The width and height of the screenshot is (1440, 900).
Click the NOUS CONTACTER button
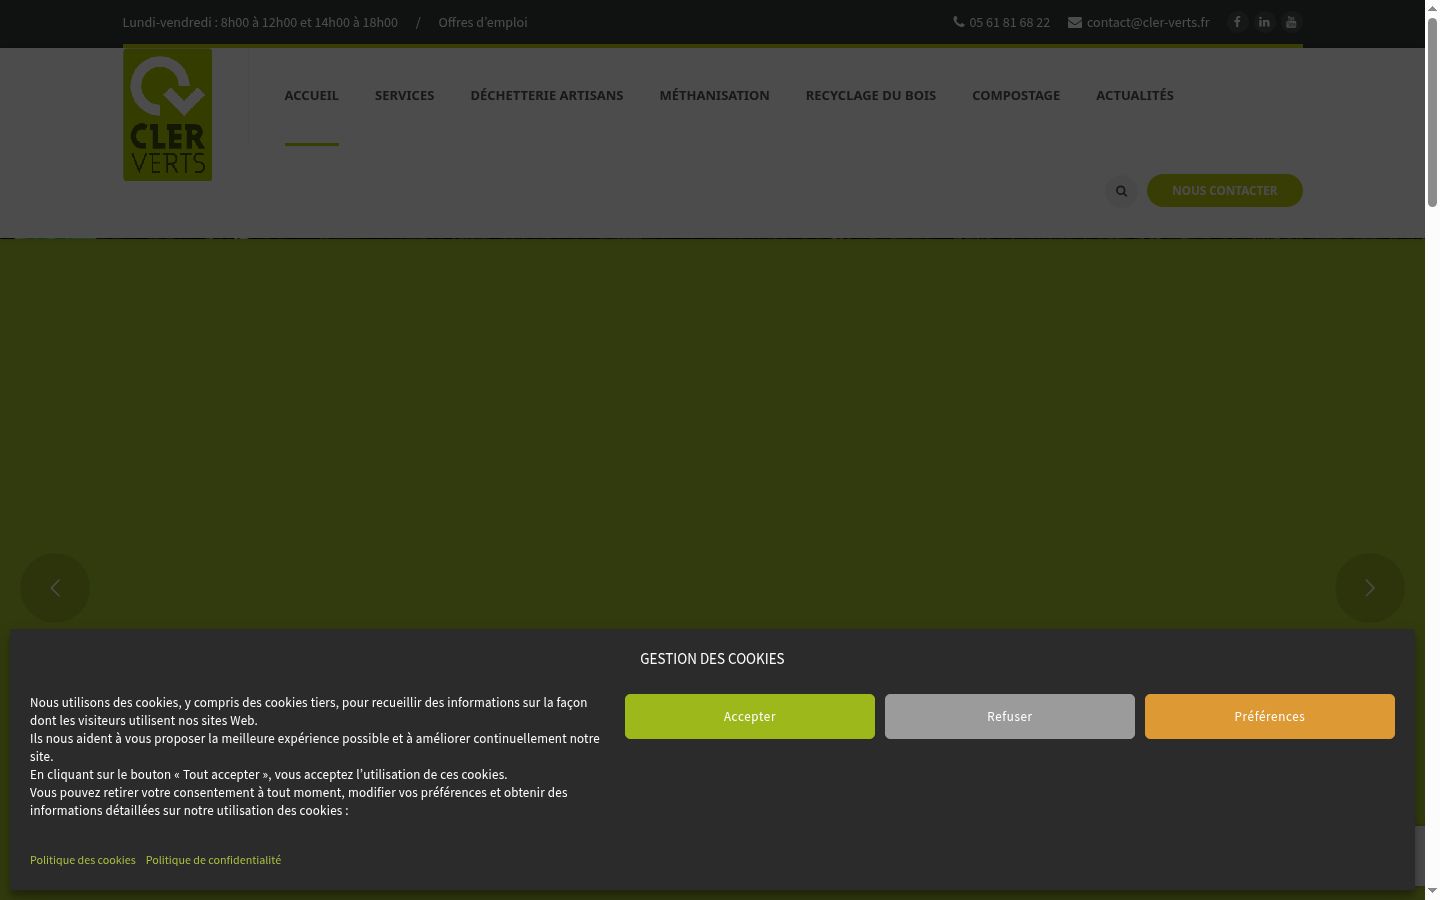click(x=1225, y=191)
